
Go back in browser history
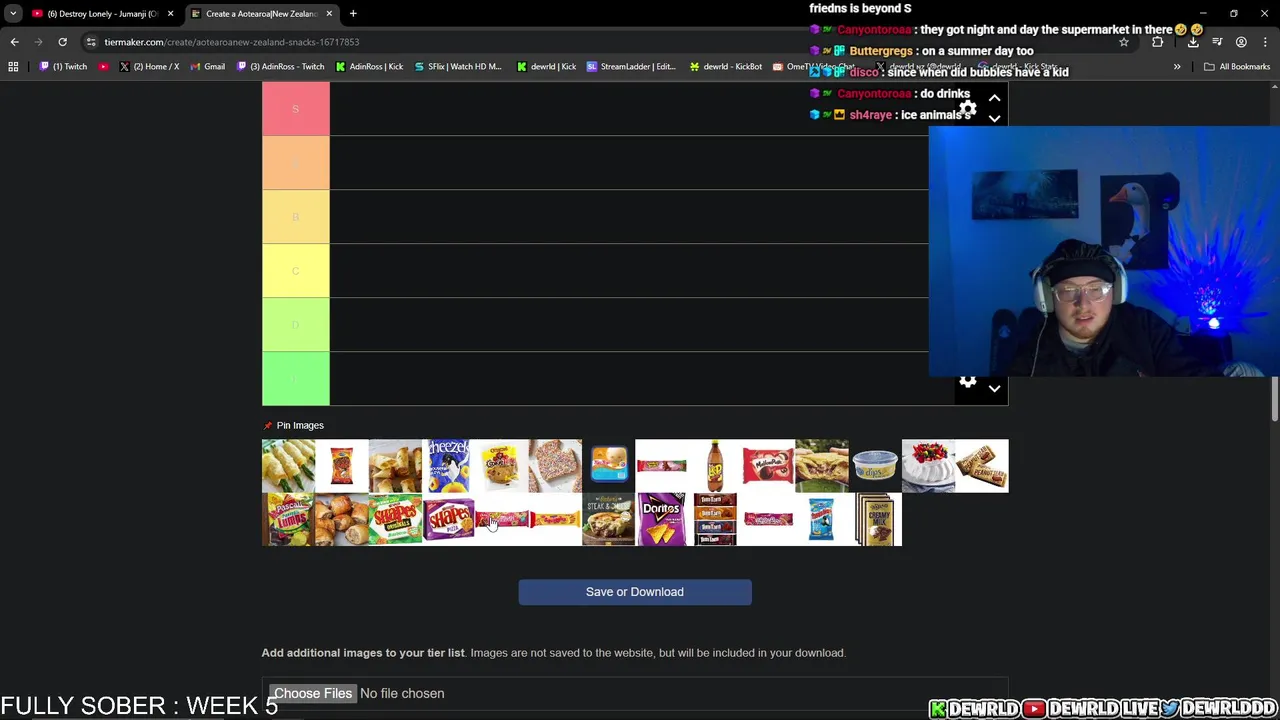(14, 42)
